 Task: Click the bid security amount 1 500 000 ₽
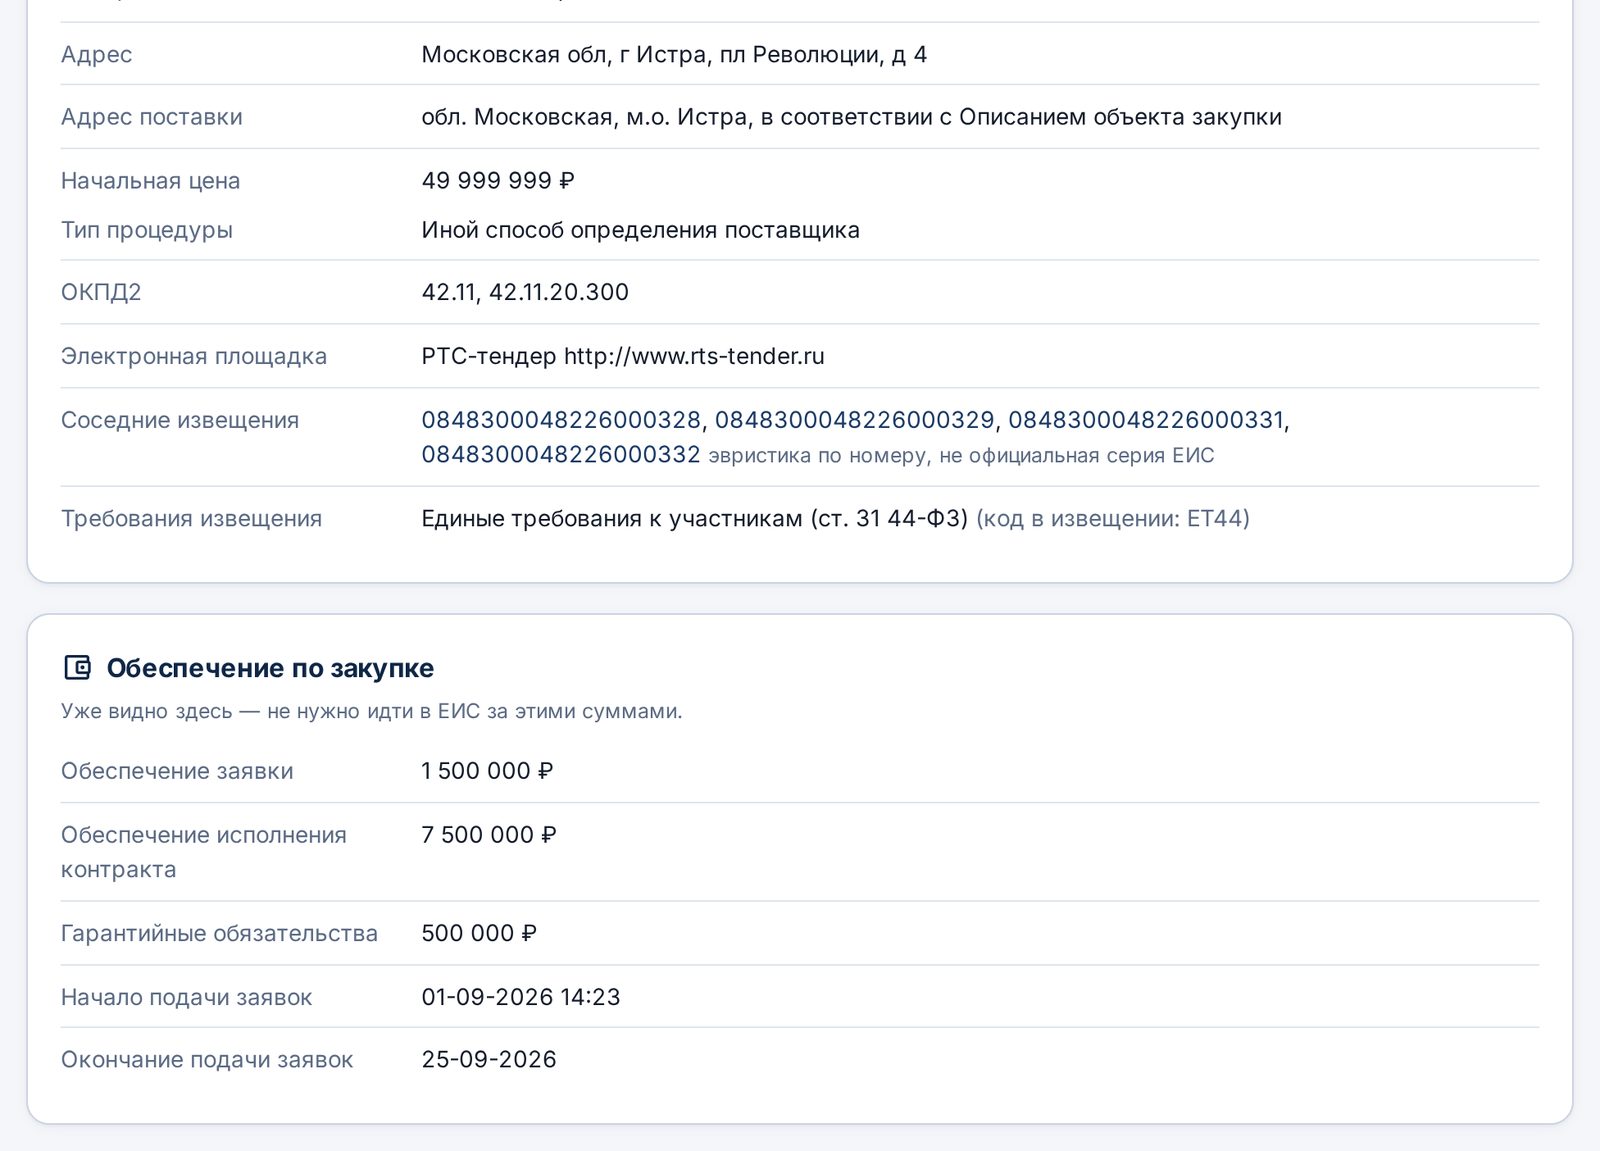coord(487,771)
